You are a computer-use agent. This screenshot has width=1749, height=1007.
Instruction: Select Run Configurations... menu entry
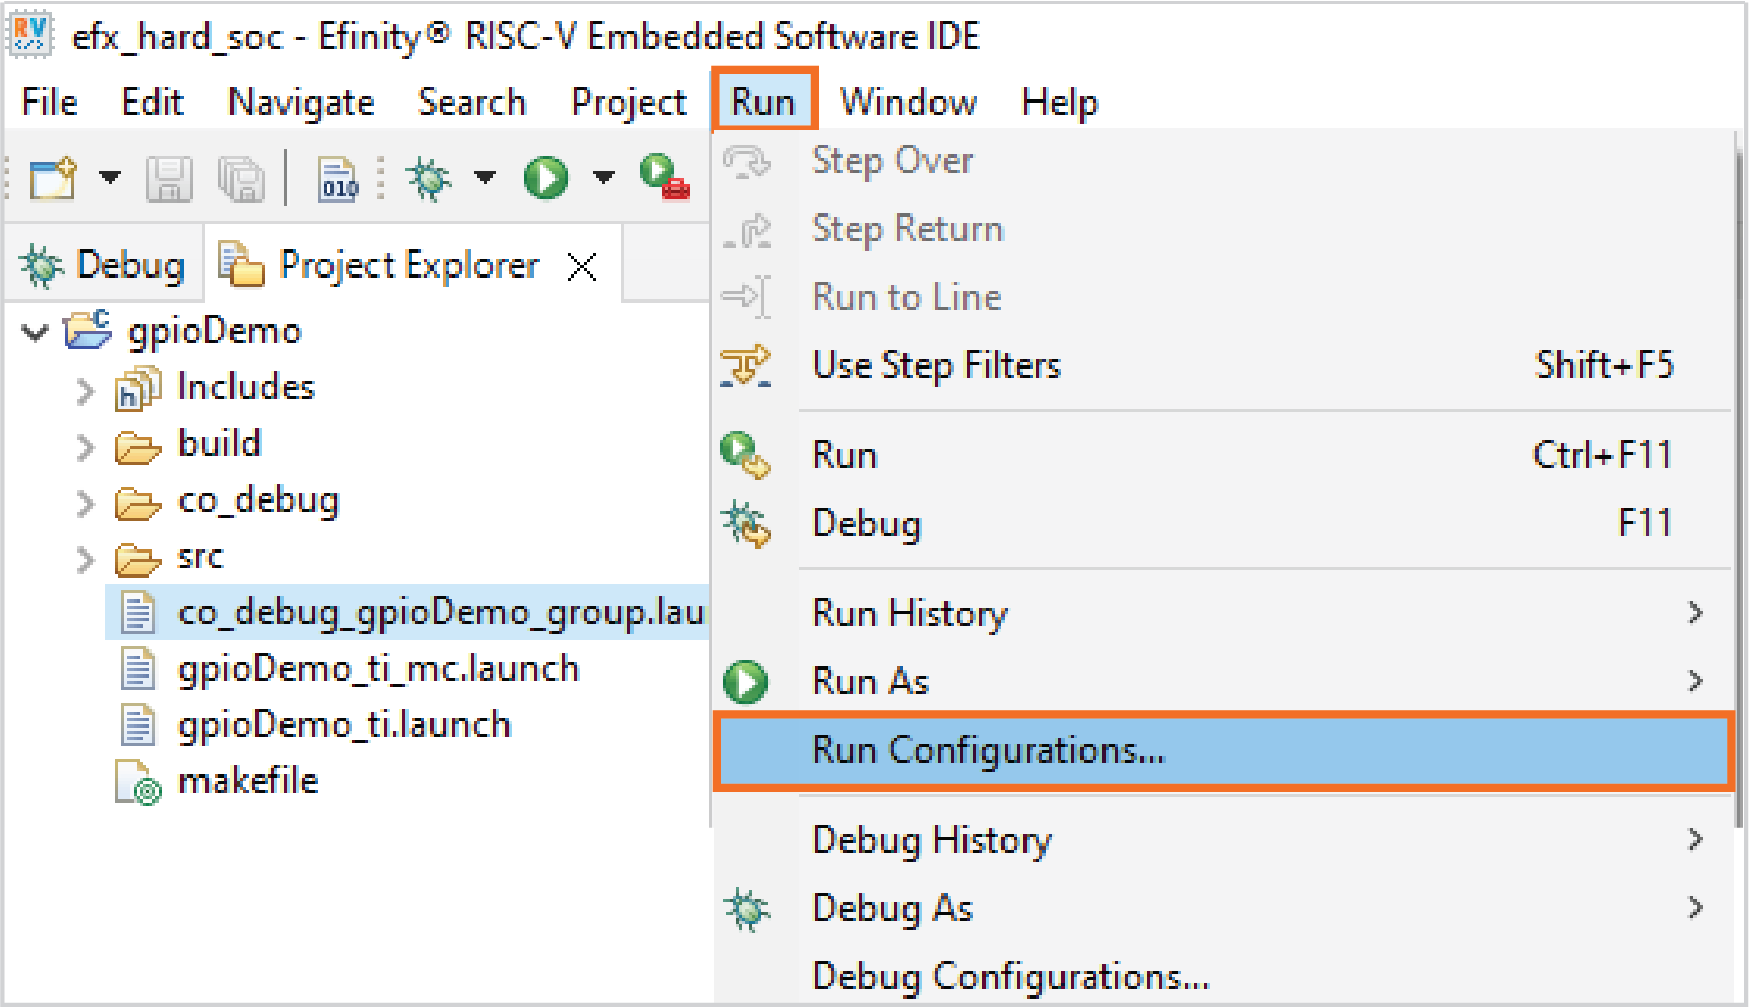(x=988, y=751)
